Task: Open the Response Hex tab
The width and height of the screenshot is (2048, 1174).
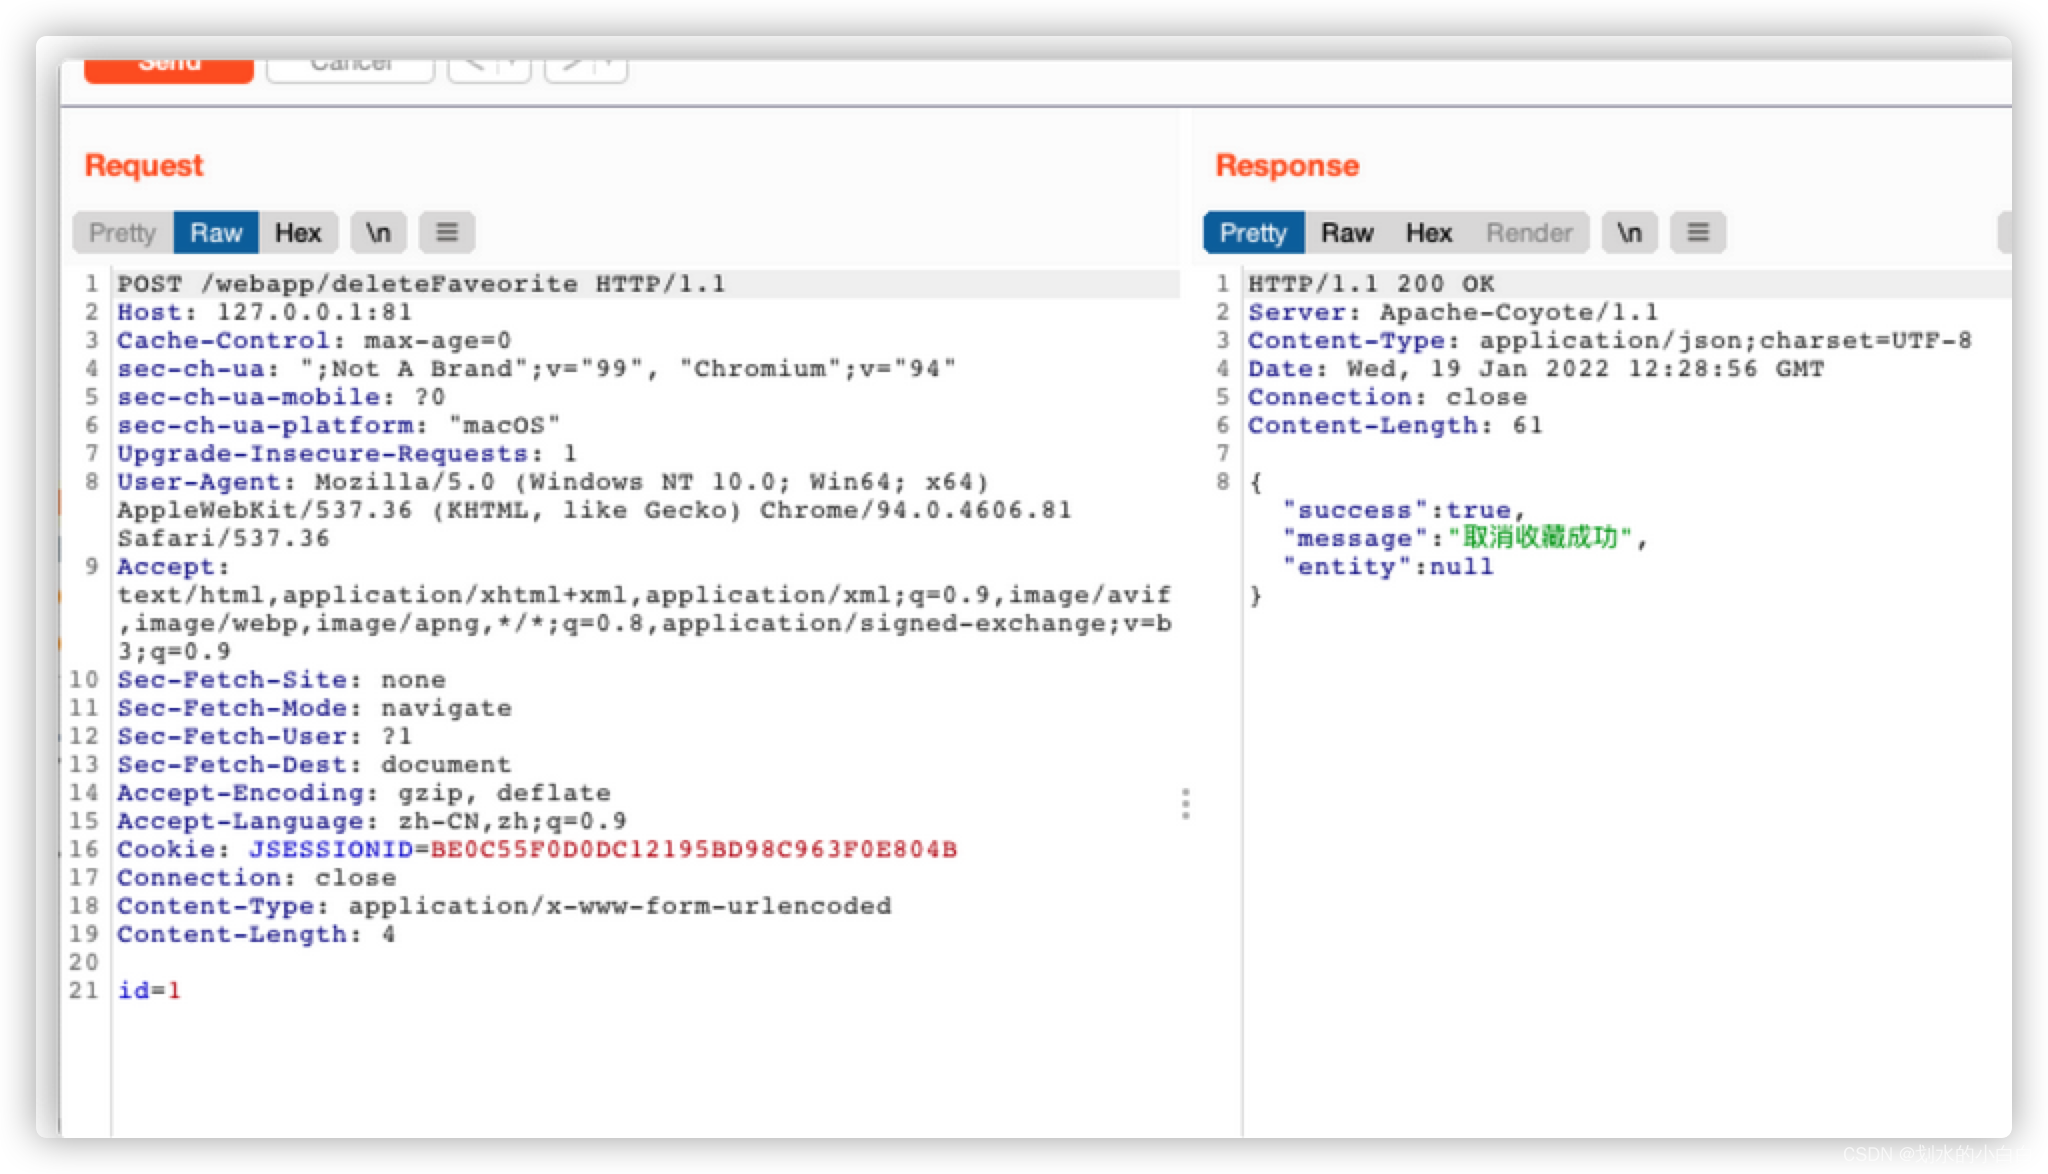Action: pos(1429,233)
